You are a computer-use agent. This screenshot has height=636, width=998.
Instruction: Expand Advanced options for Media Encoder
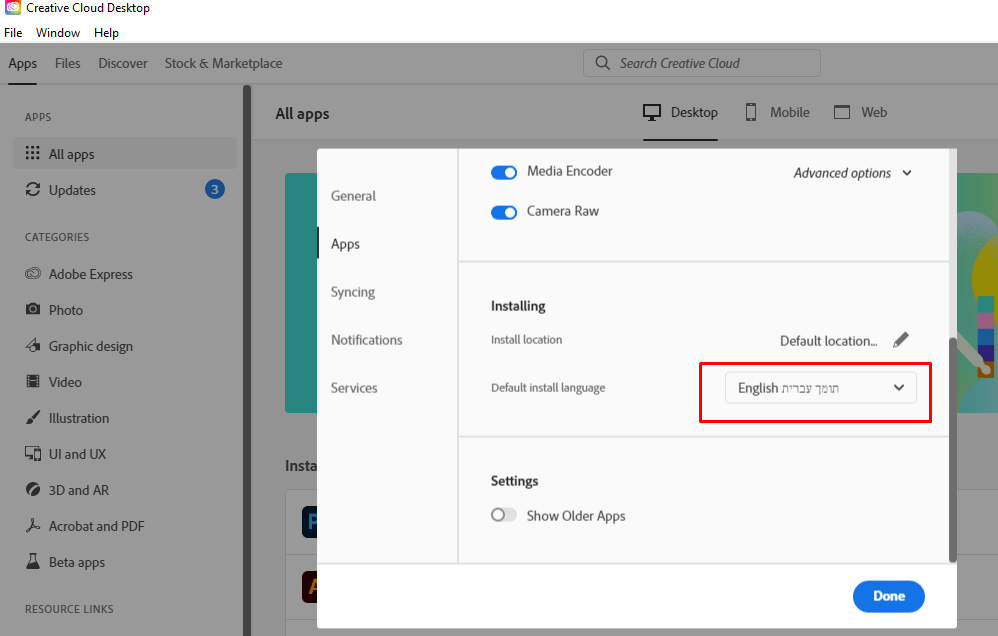coord(852,173)
